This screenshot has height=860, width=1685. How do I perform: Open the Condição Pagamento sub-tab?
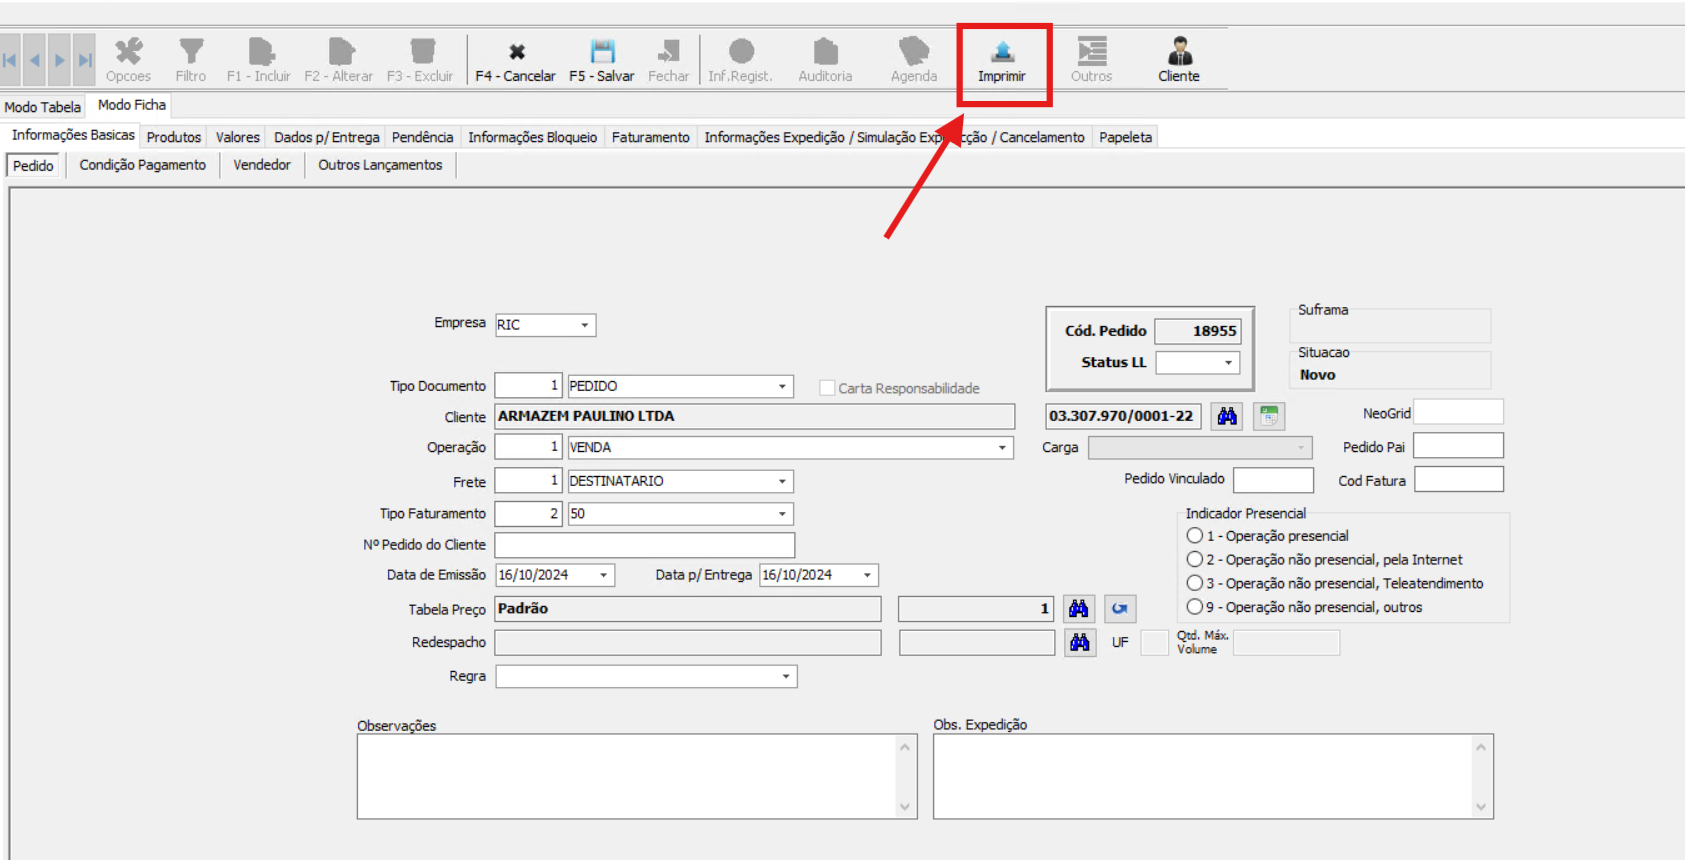pos(143,165)
